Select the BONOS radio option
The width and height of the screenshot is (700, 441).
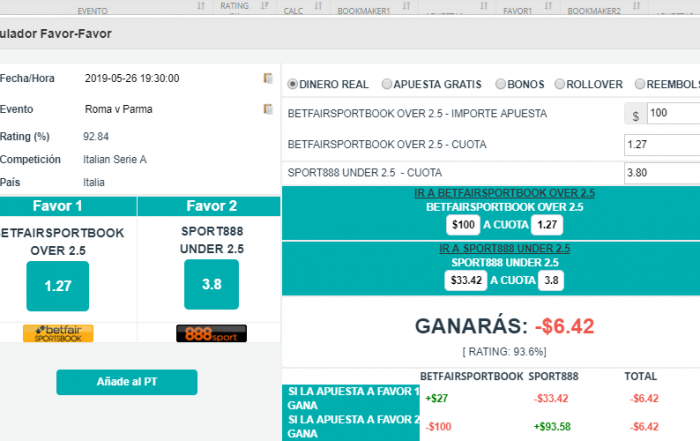pyautogui.click(x=500, y=84)
